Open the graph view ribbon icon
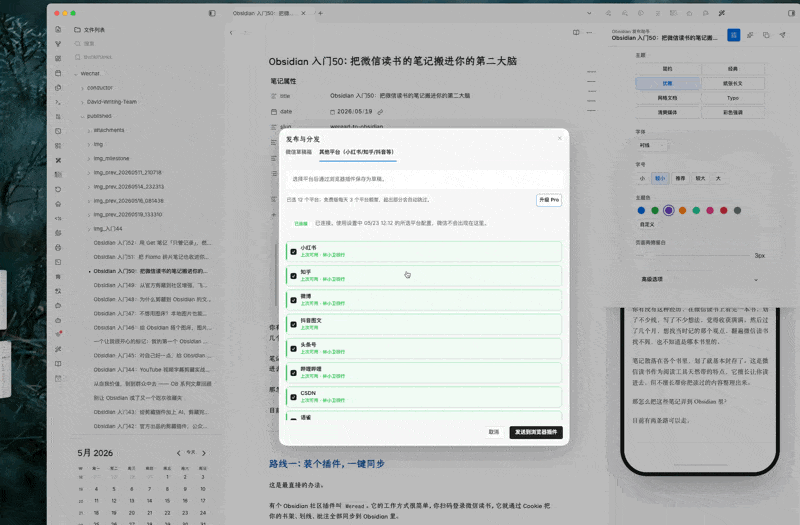This screenshot has height=525, width=800. (58, 44)
